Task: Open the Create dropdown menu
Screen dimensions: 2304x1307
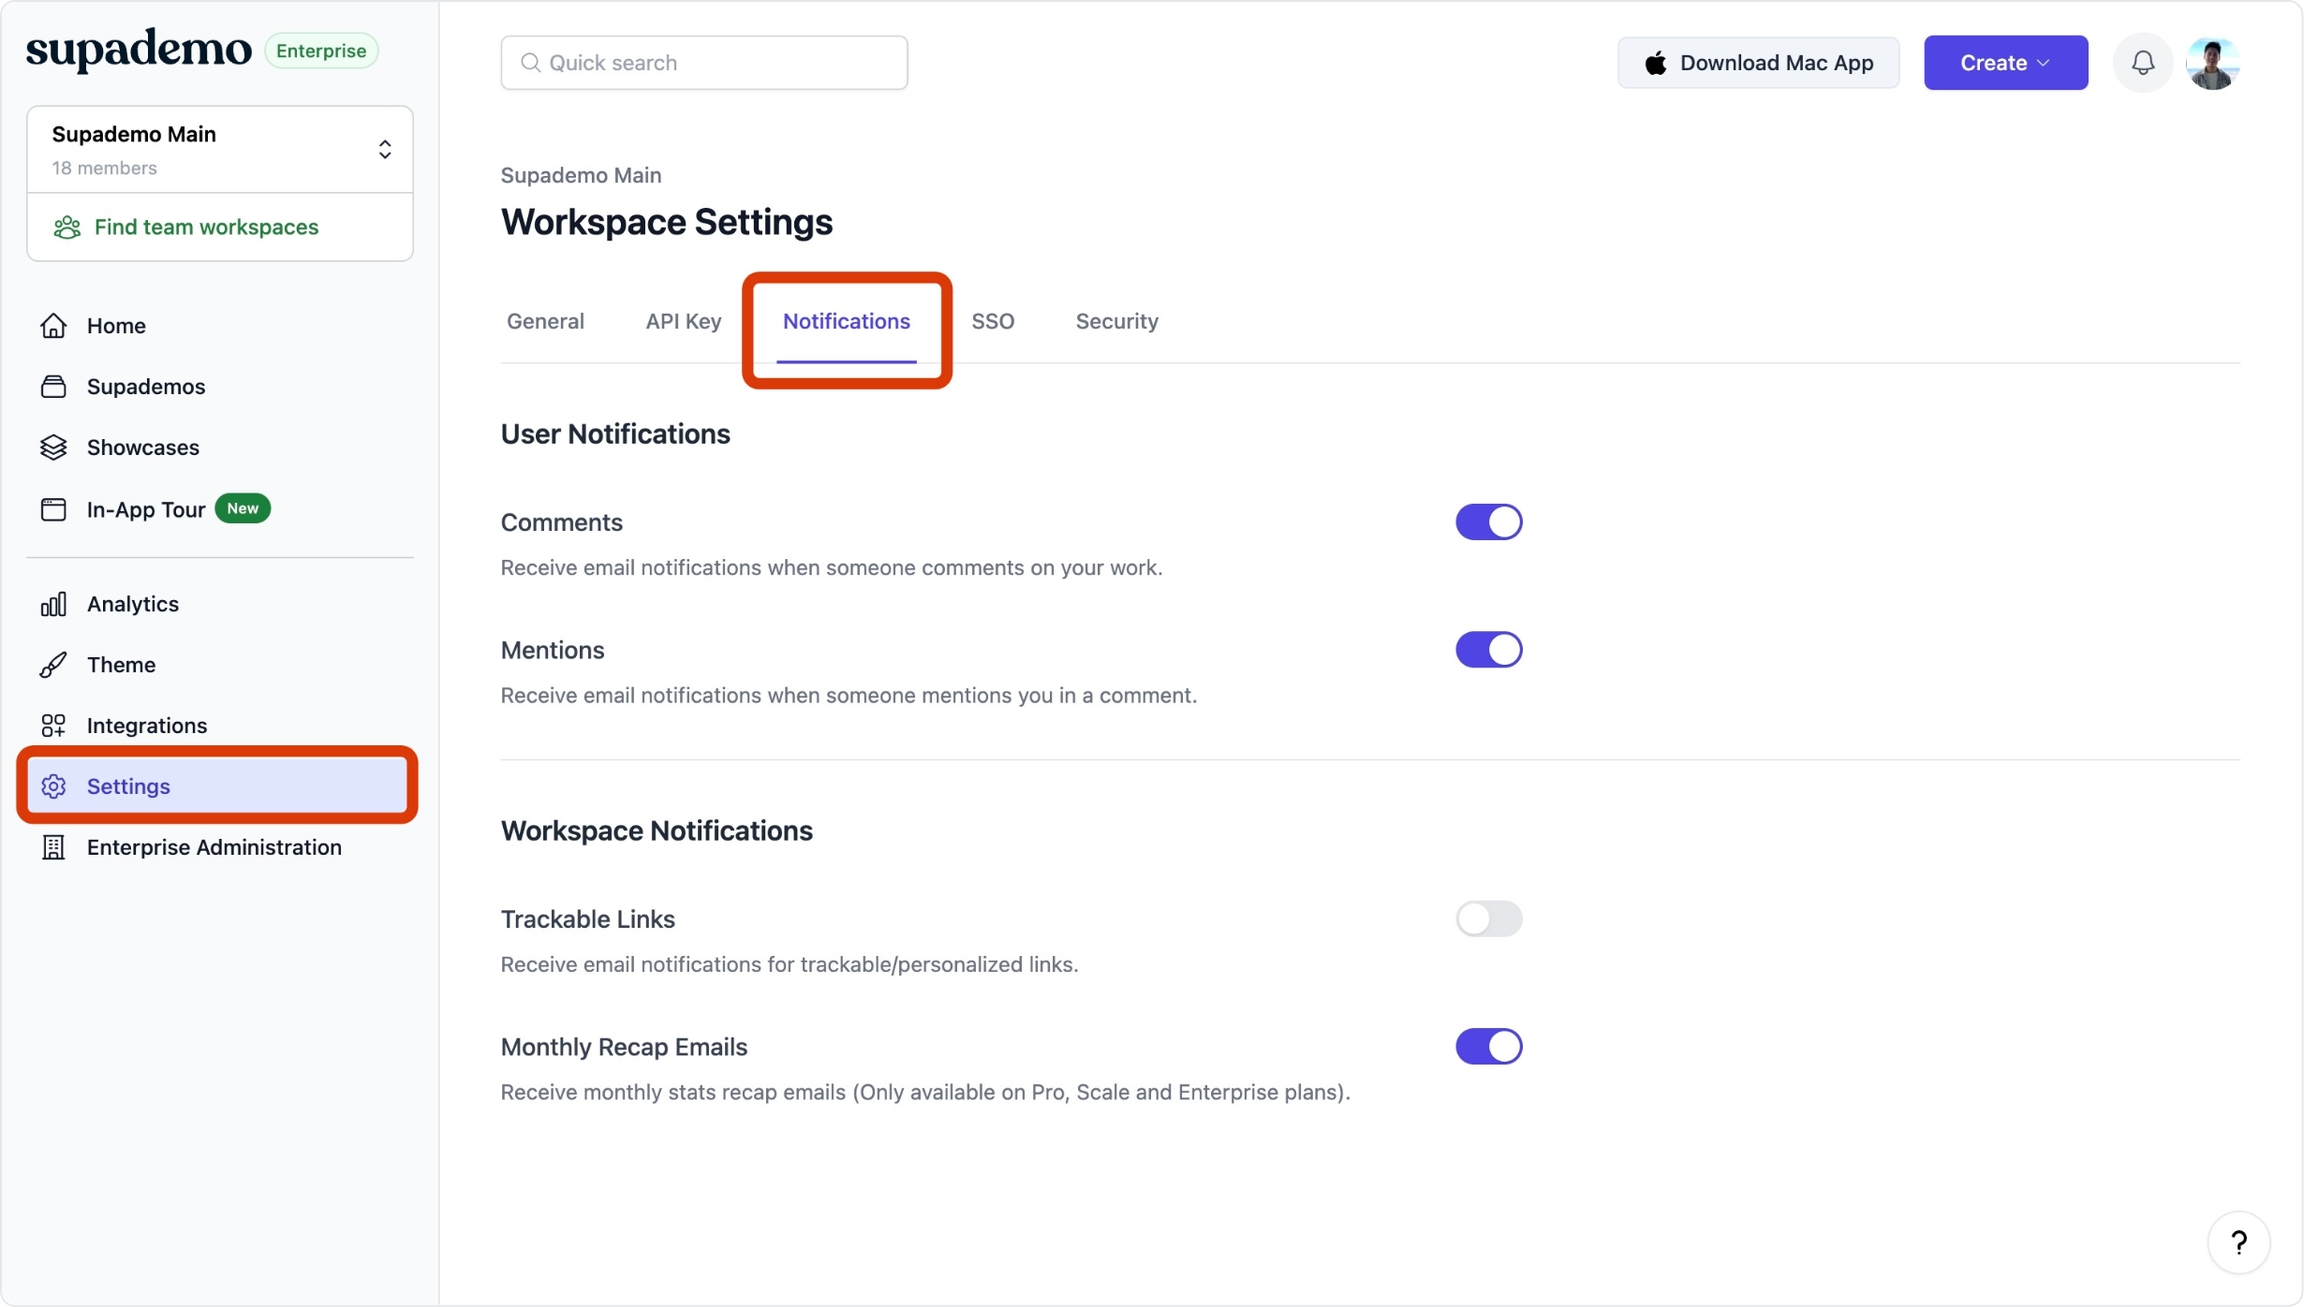Action: click(x=2005, y=63)
